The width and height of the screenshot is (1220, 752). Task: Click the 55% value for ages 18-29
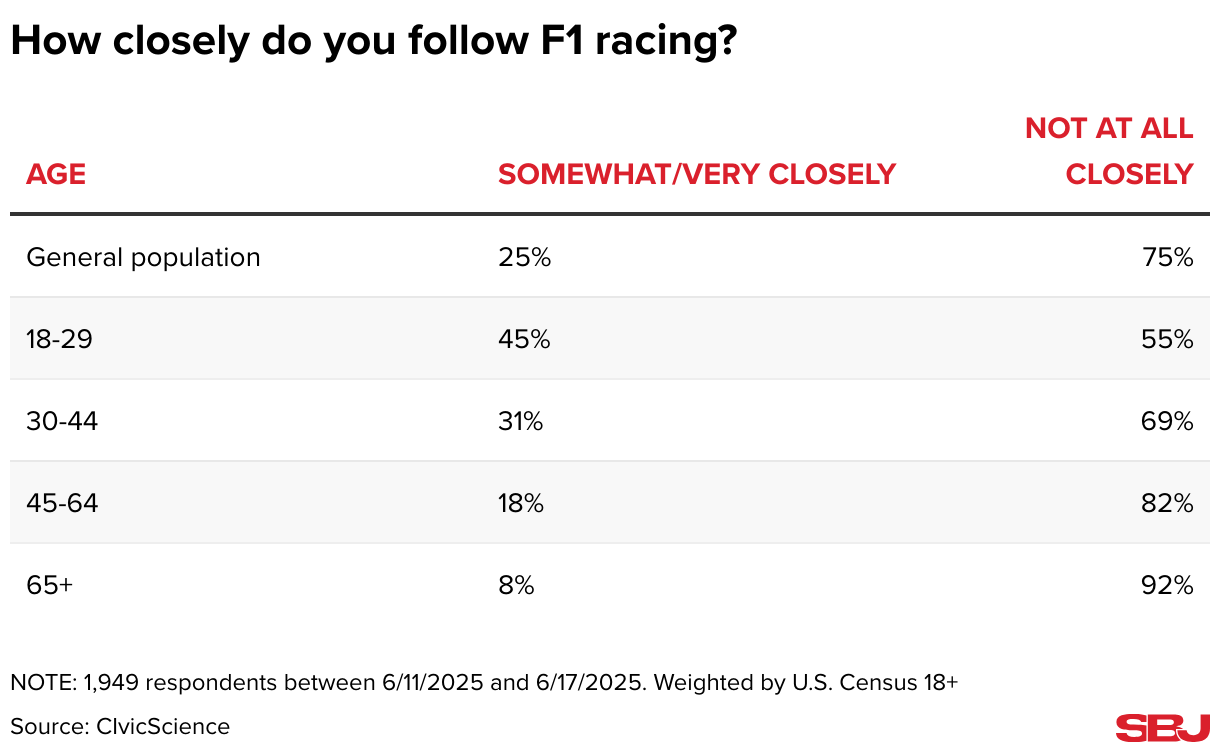1170,339
